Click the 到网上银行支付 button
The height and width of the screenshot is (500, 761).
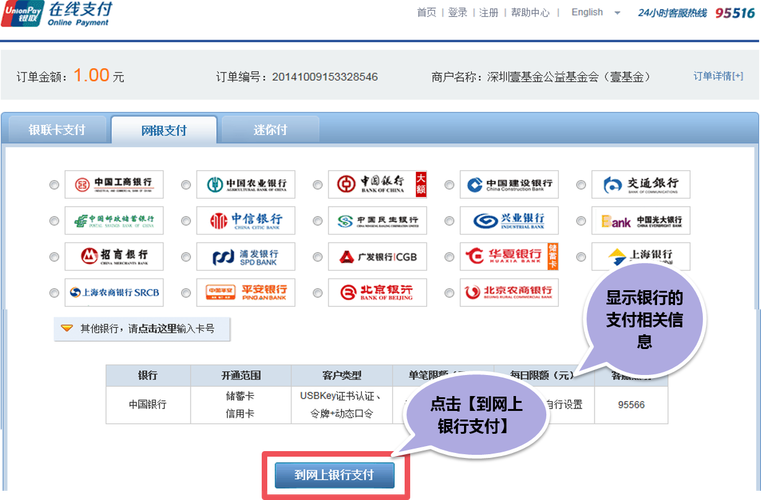coord(334,475)
